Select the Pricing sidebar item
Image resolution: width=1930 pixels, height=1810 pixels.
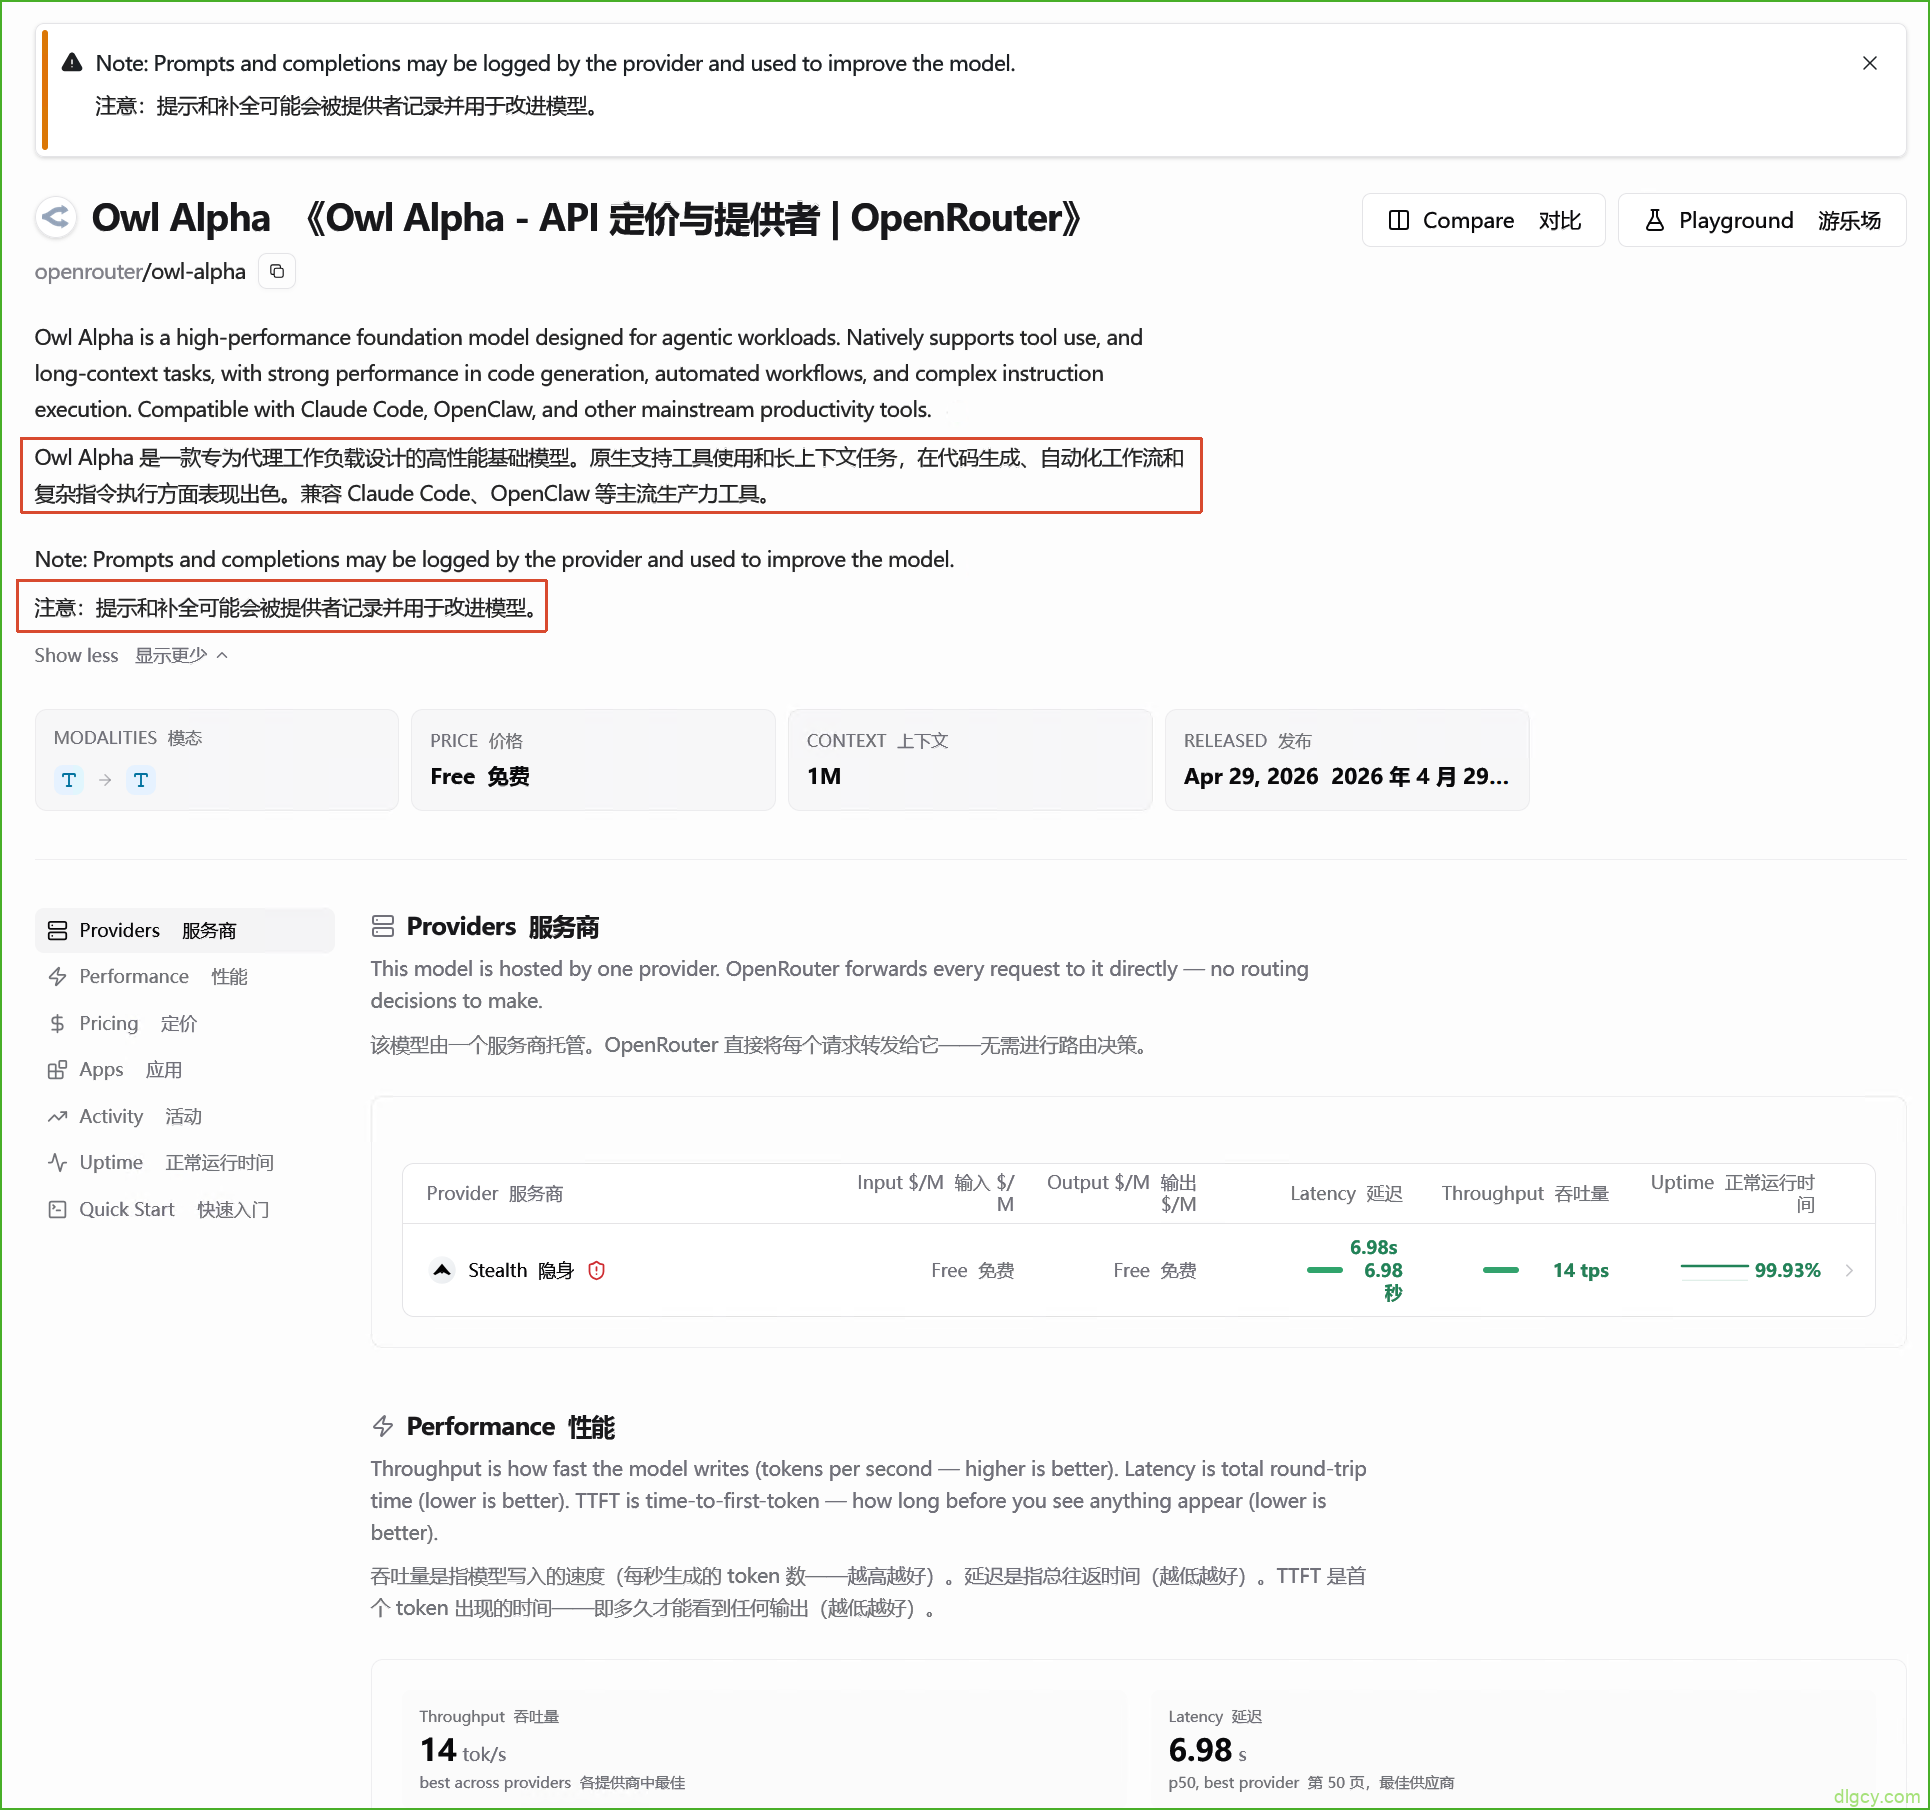pyautogui.click(x=185, y=1023)
